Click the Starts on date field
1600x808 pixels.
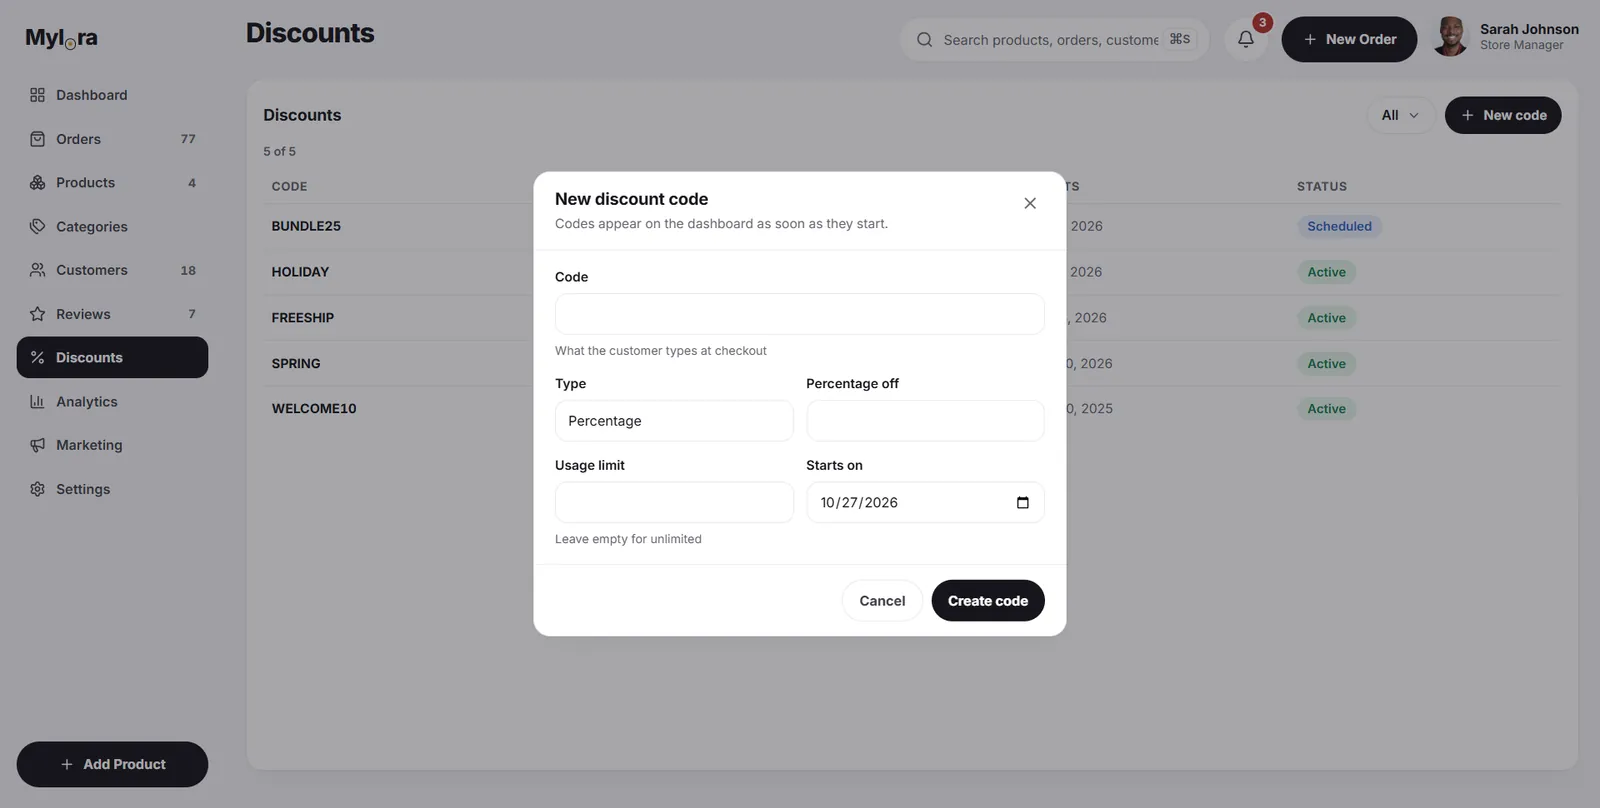925,503
